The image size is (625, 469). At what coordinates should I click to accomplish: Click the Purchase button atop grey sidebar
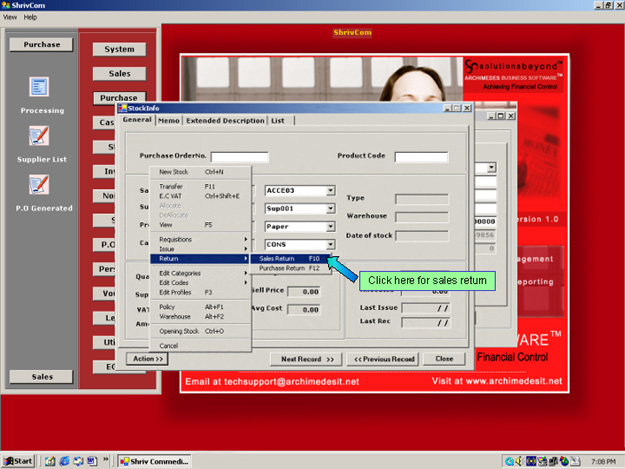pyautogui.click(x=41, y=44)
